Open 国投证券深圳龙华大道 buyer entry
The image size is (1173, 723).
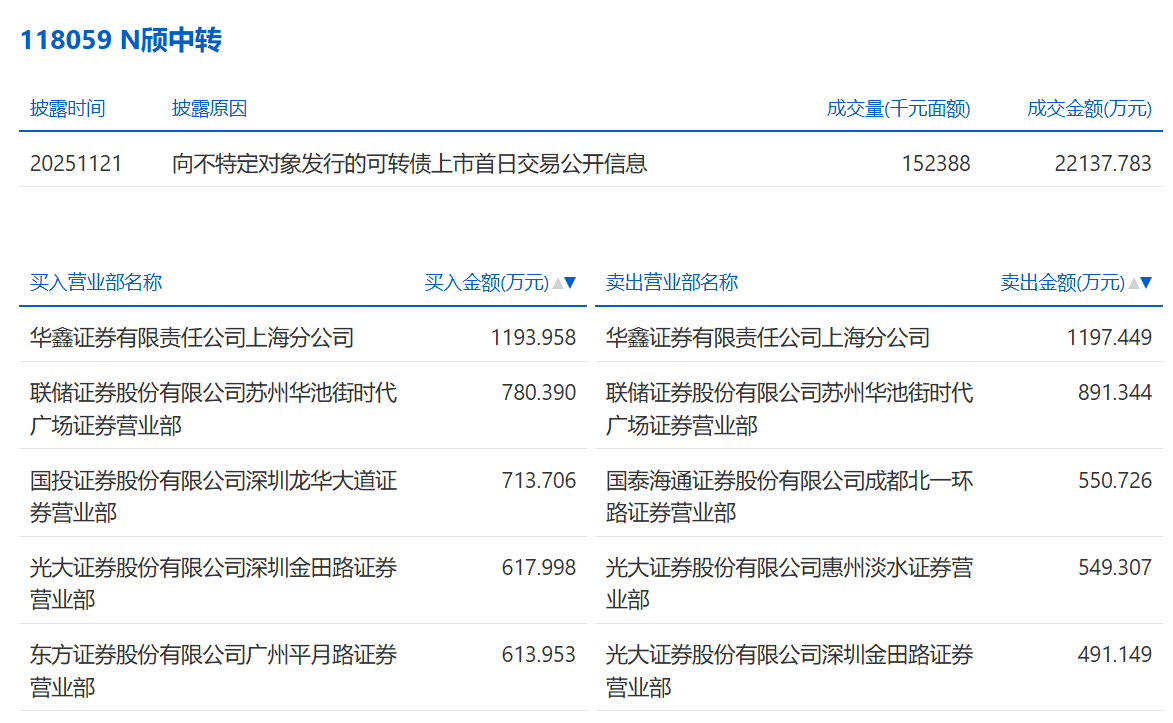click(x=213, y=496)
